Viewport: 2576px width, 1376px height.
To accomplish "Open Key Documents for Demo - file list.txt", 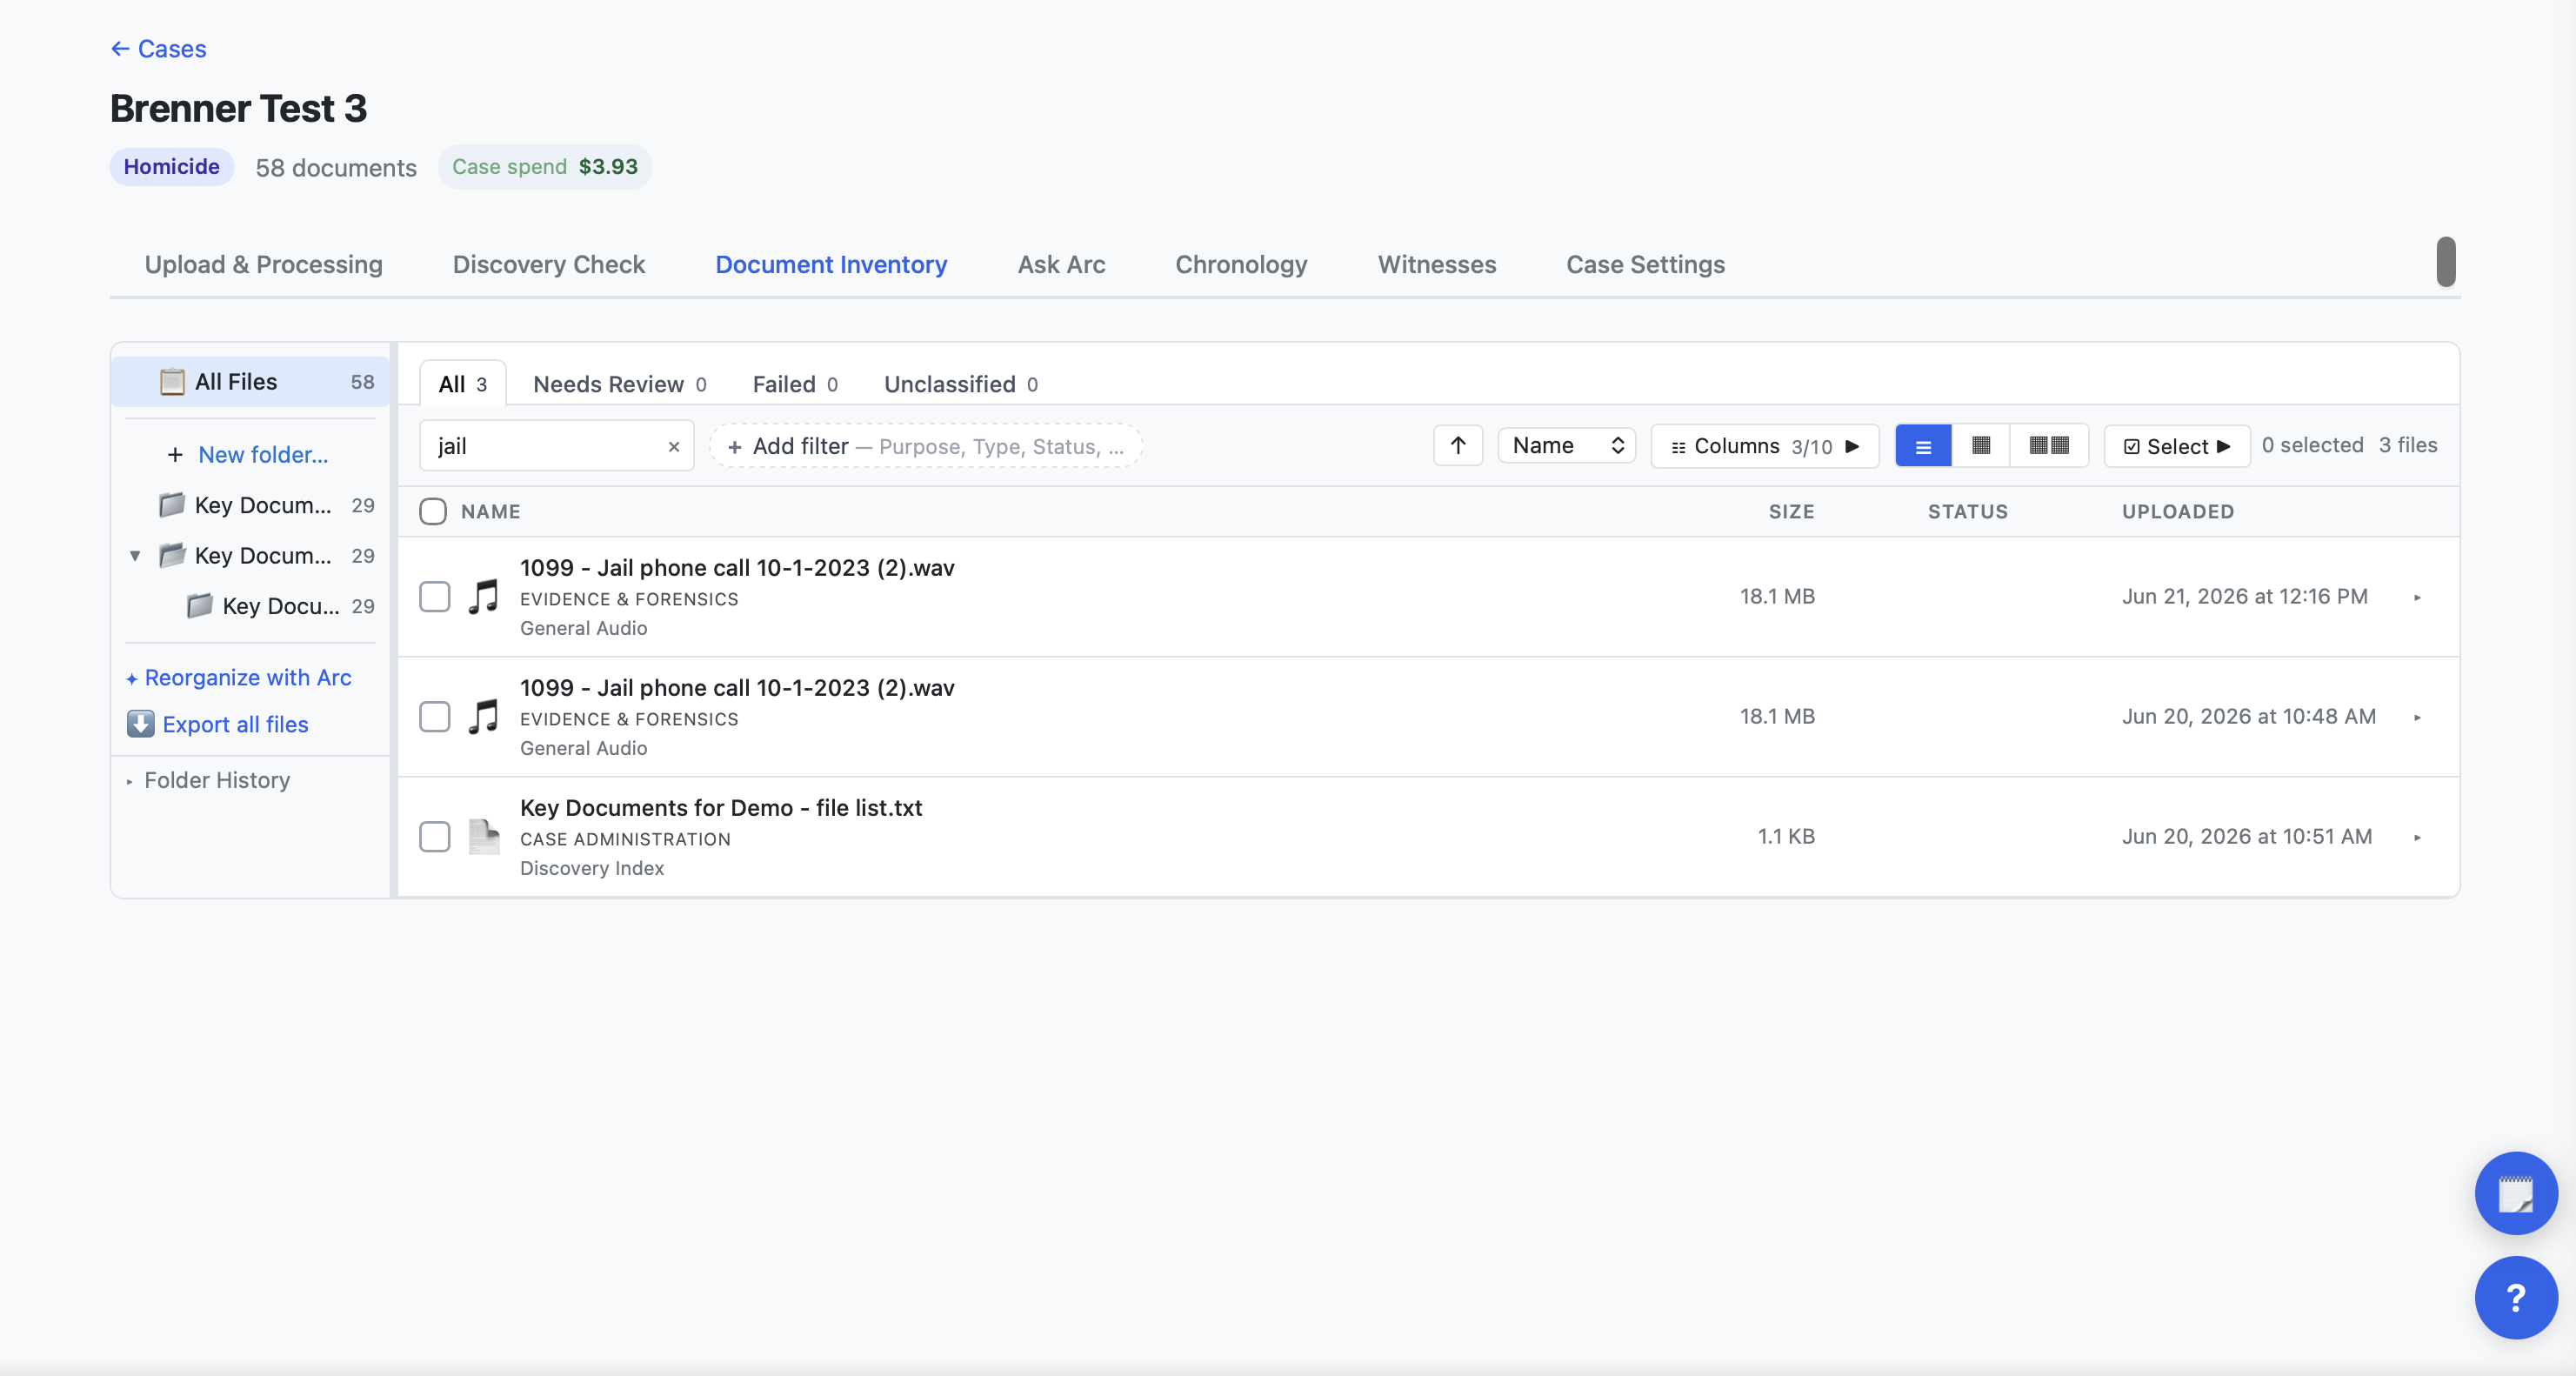I will coord(721,808).
